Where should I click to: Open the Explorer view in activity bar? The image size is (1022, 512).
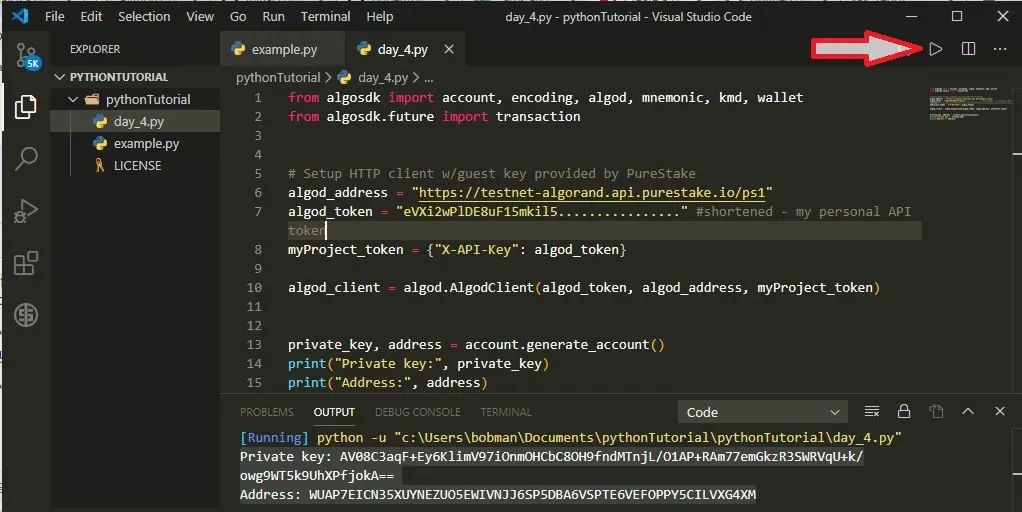[25, 107]
